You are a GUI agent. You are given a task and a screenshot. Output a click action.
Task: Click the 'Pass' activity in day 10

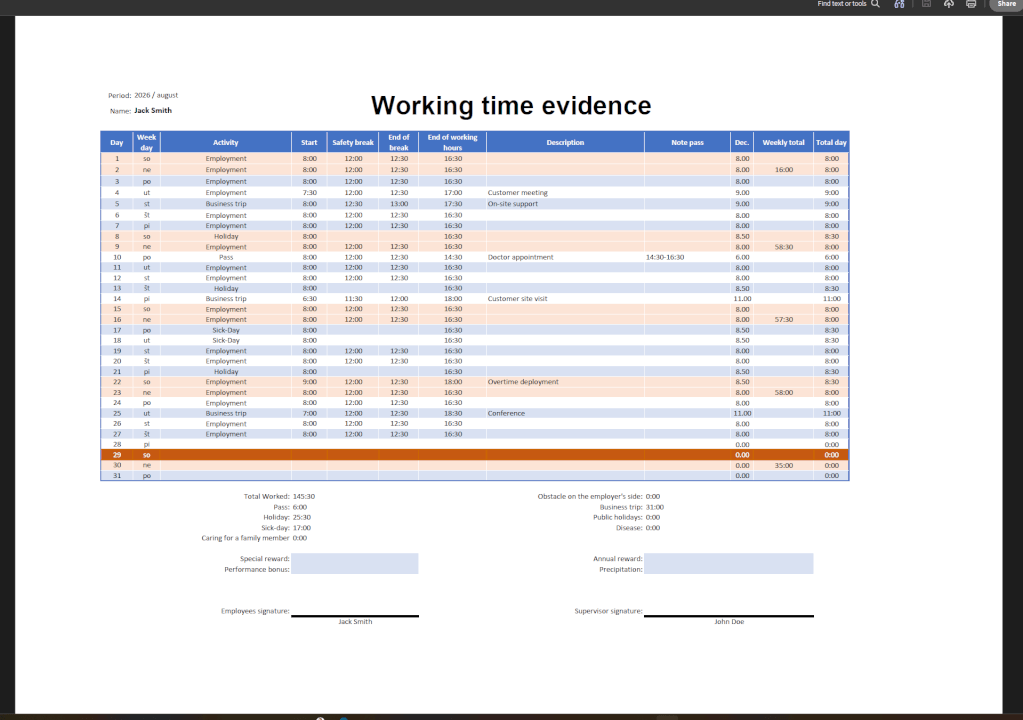(x=226, y=258)
